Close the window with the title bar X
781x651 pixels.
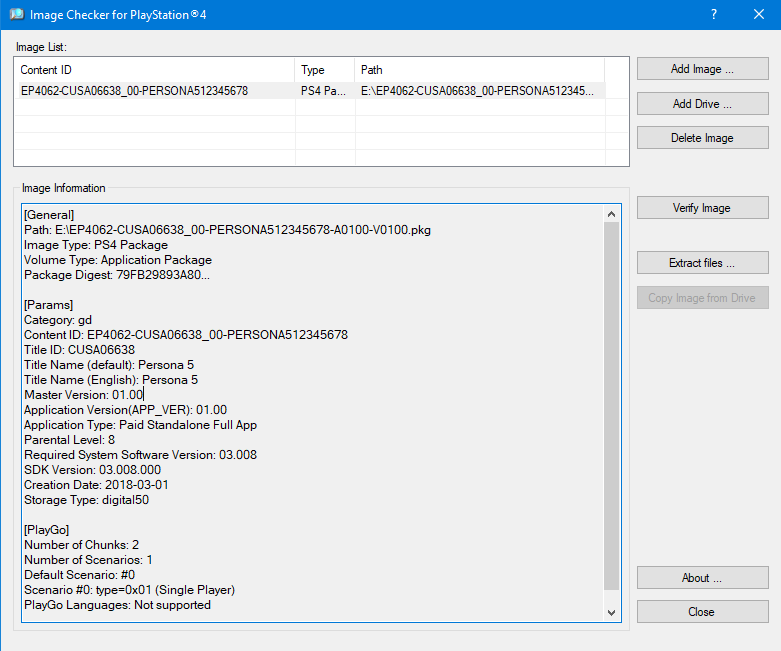click(758, 15)
